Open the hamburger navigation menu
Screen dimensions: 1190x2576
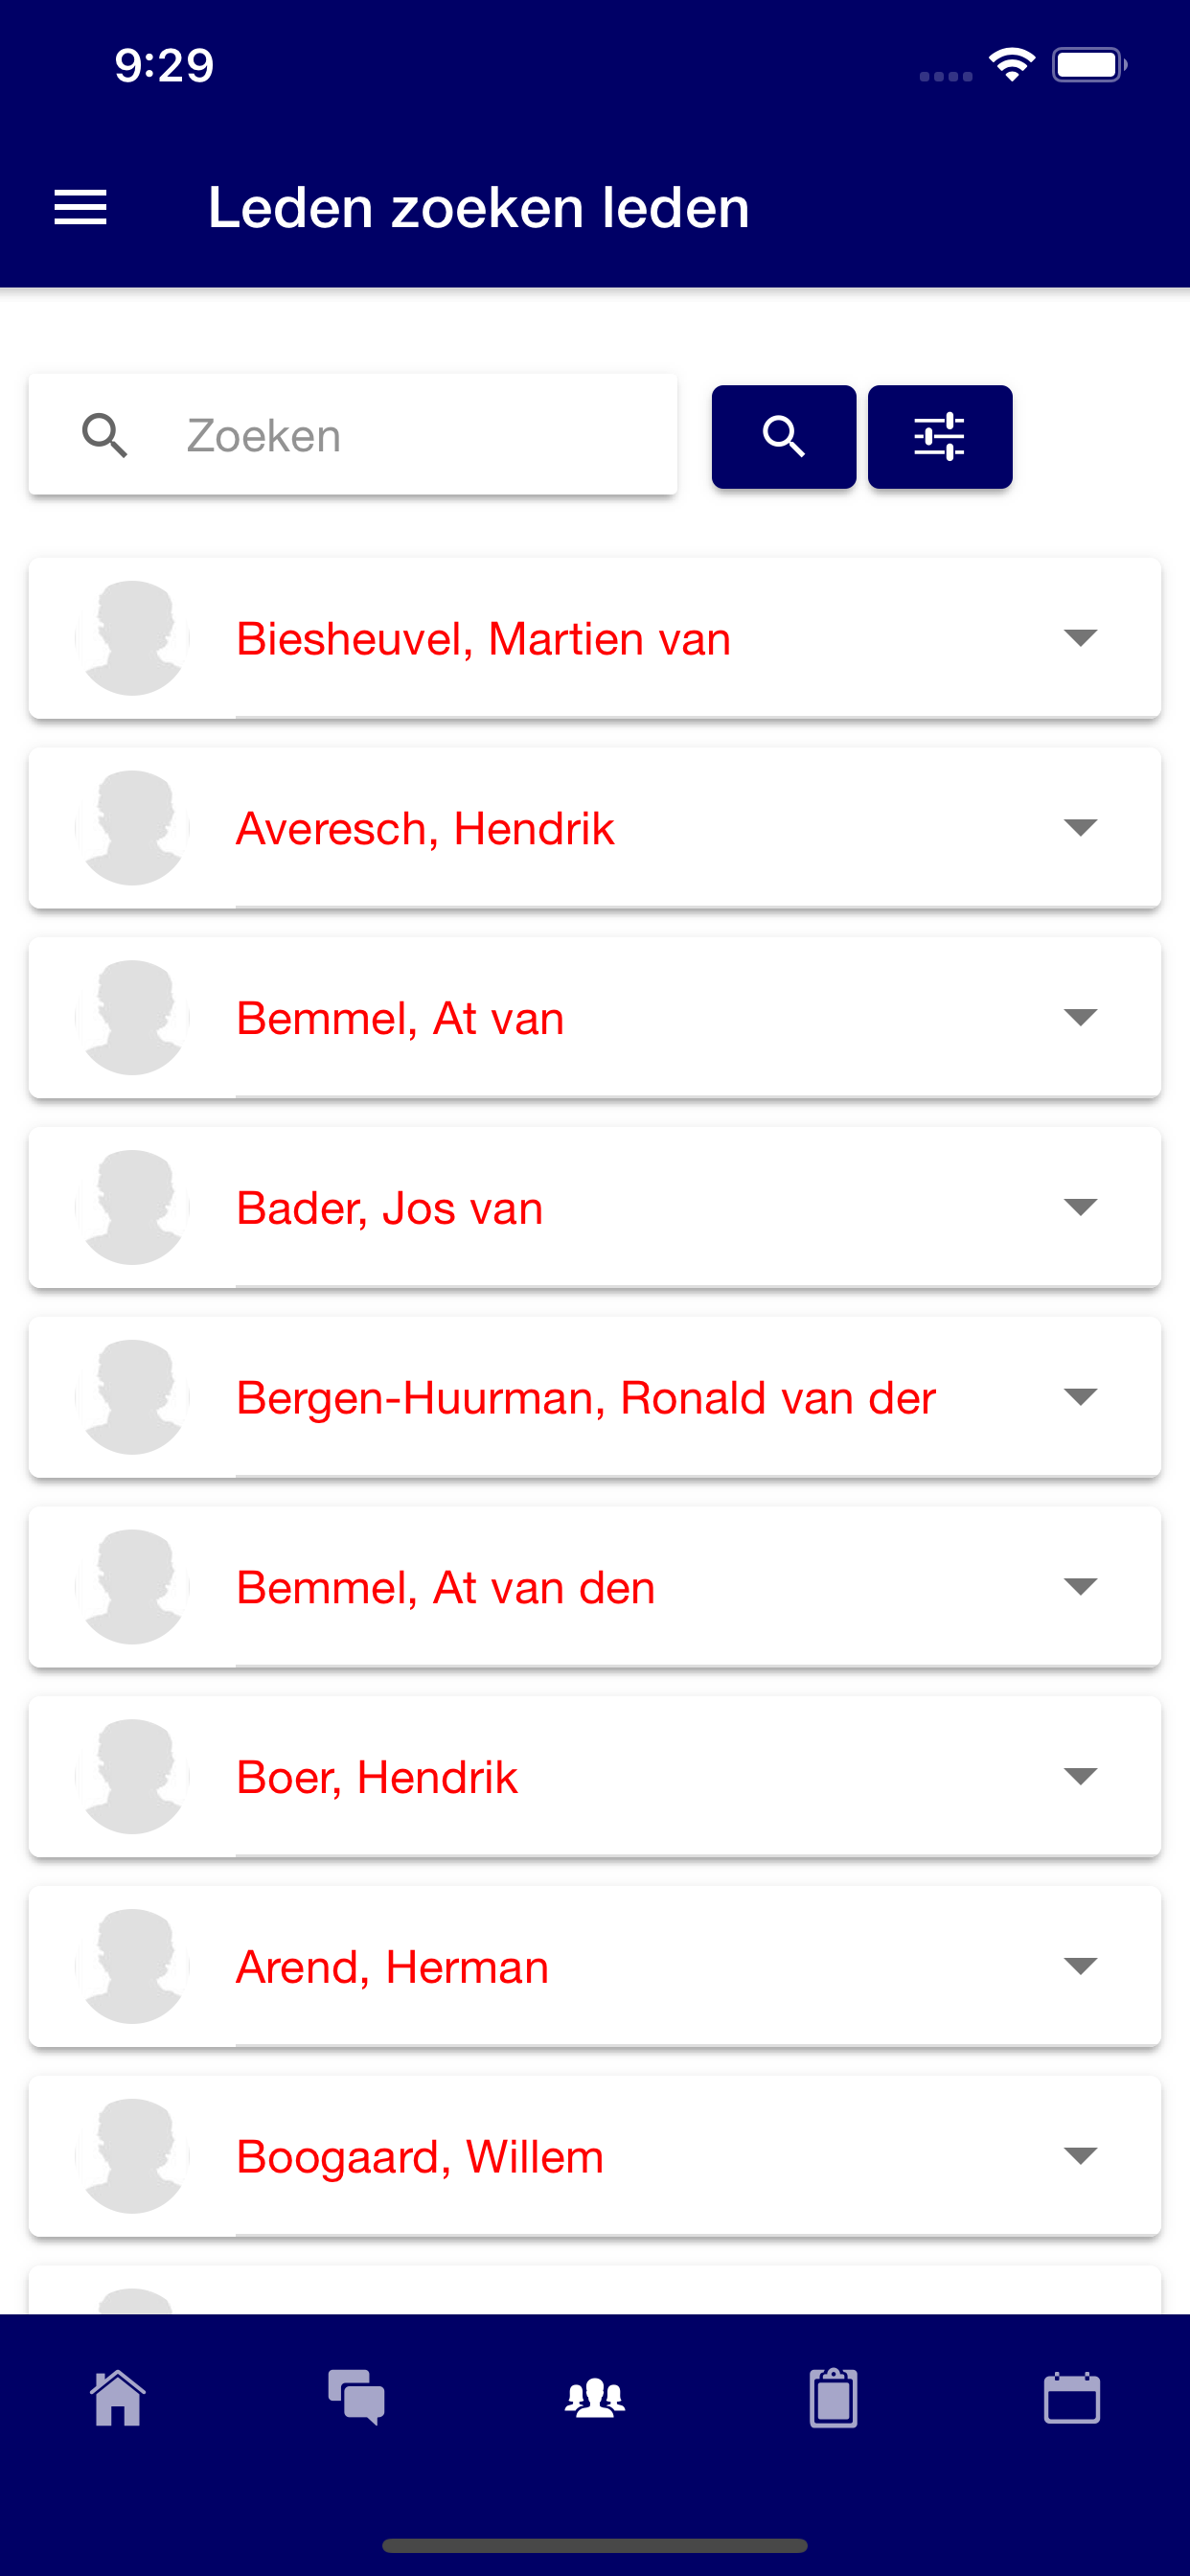point(80,208)
